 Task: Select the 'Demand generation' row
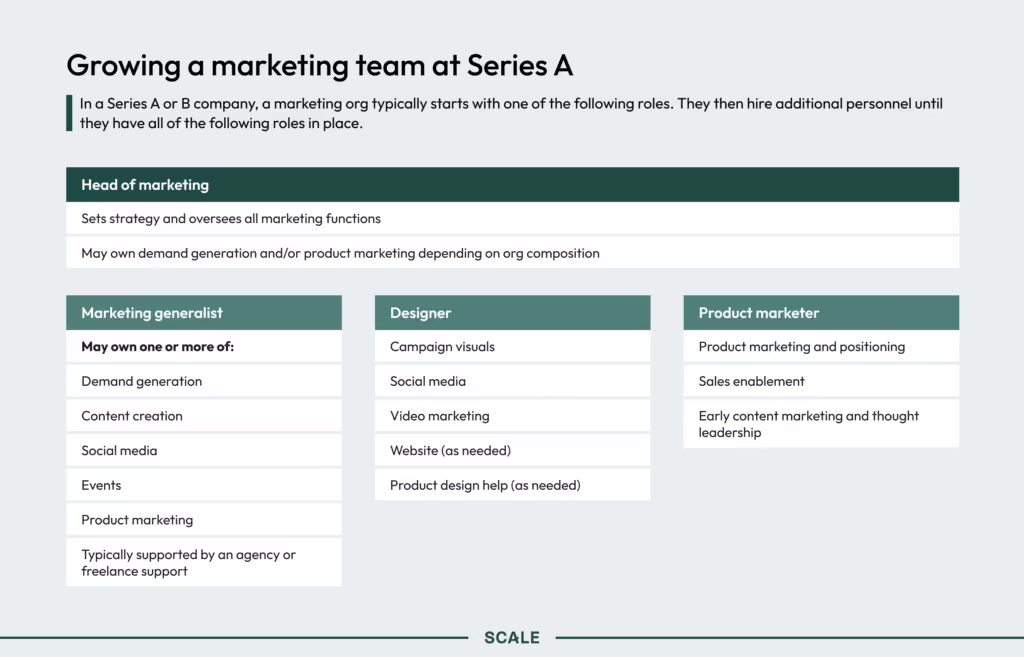204,381
